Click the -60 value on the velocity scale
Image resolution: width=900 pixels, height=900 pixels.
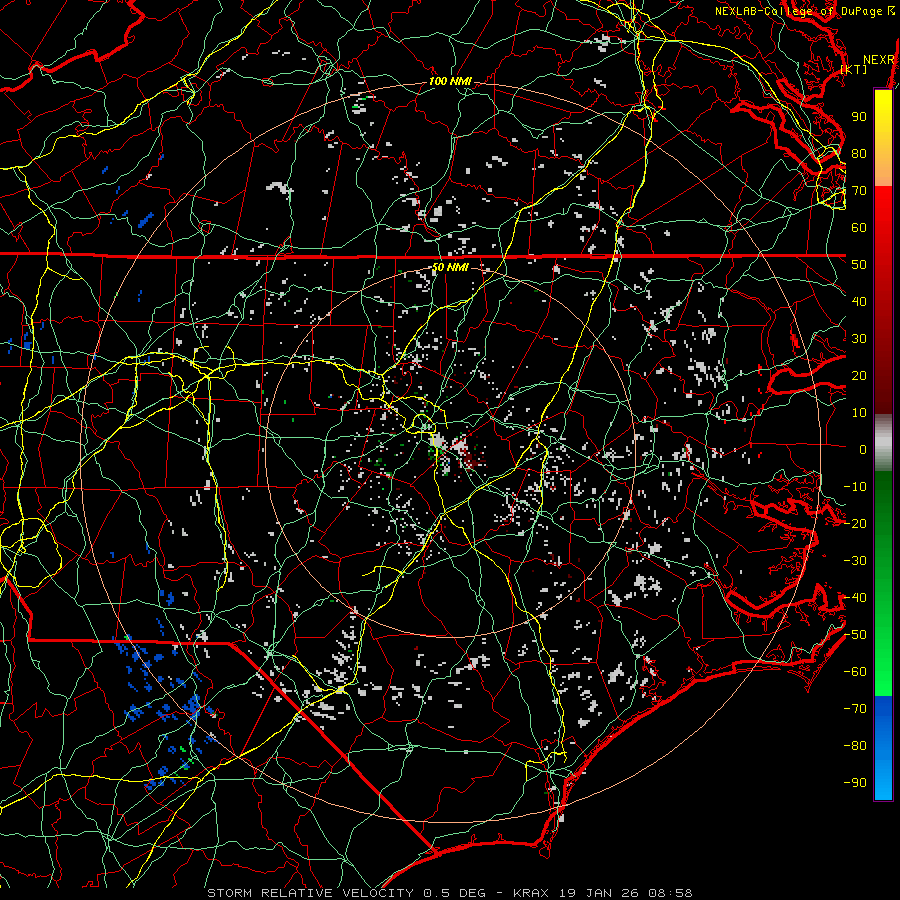855,672
